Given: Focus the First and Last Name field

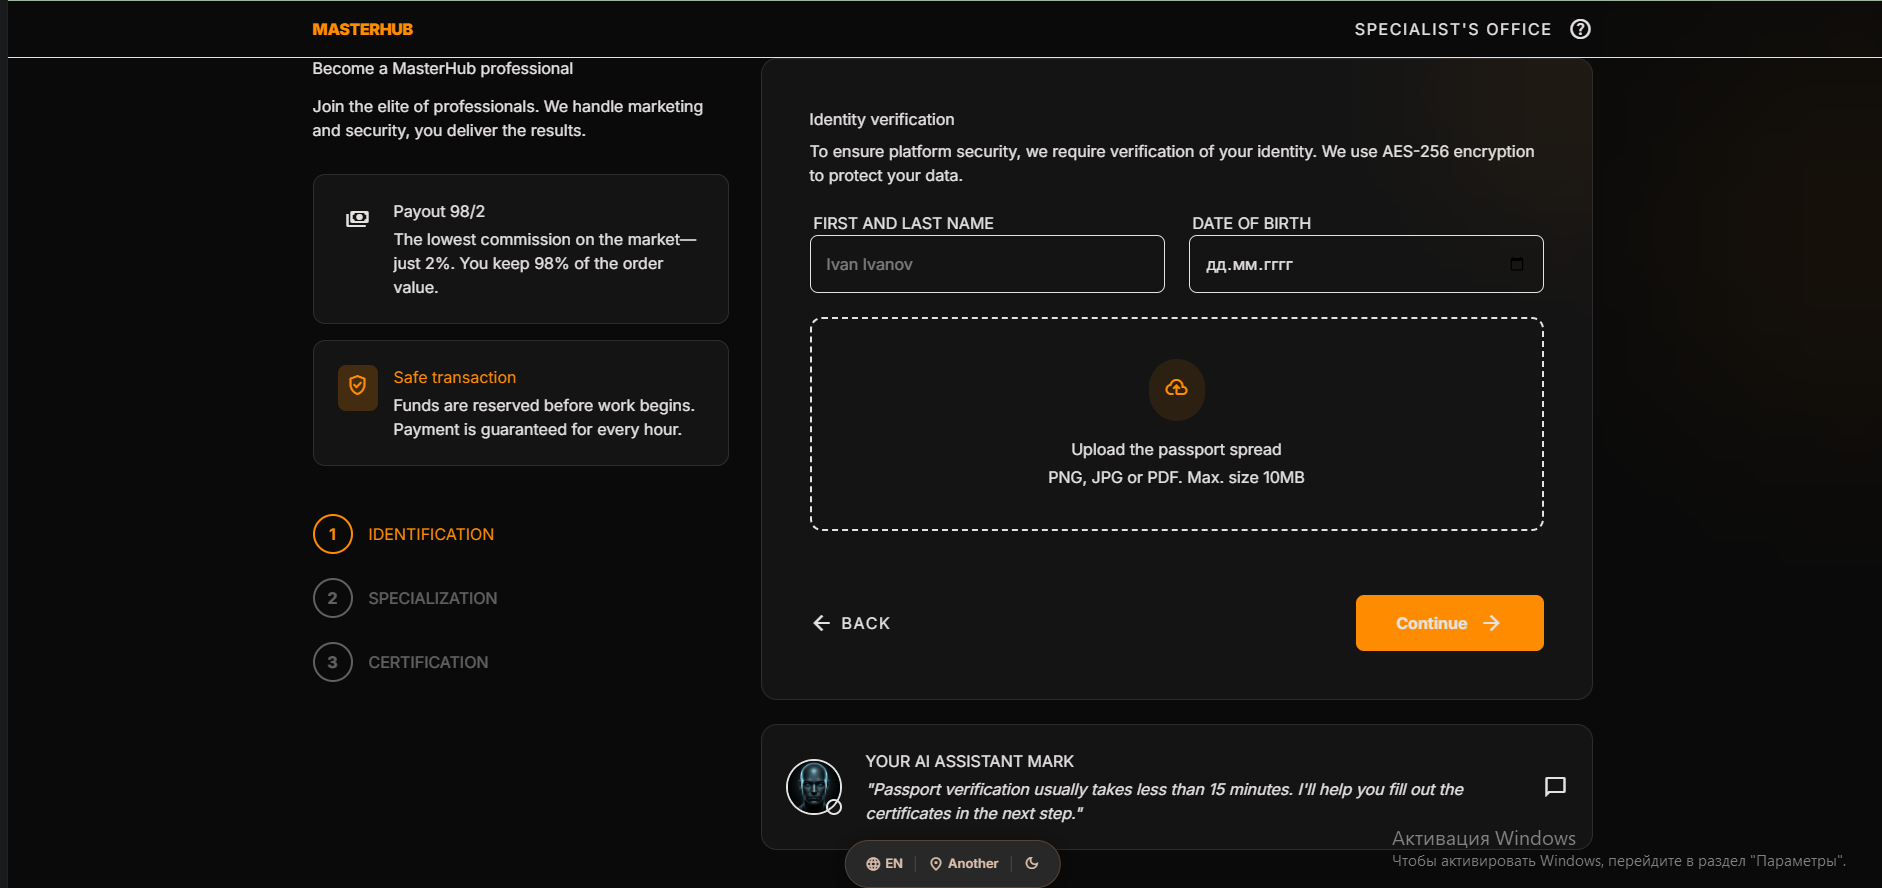Looking at the screenshot, I should click(x=987, y=264).
